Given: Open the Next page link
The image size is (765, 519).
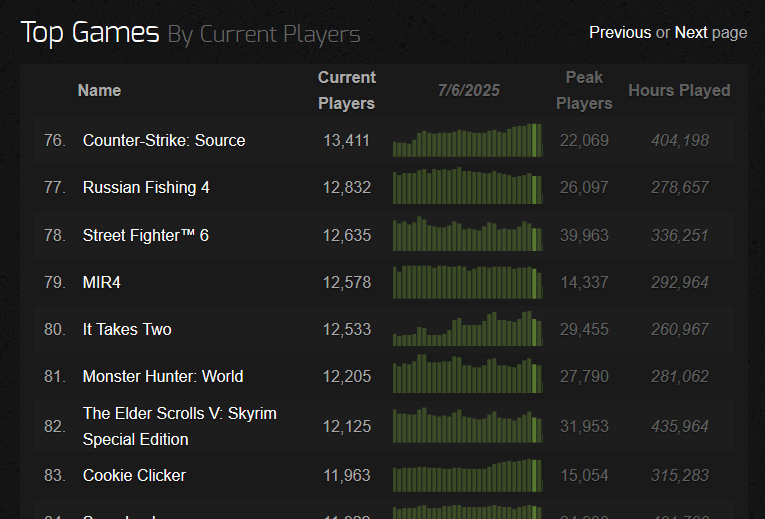Looking at the screenshot, I should point(691,33).
